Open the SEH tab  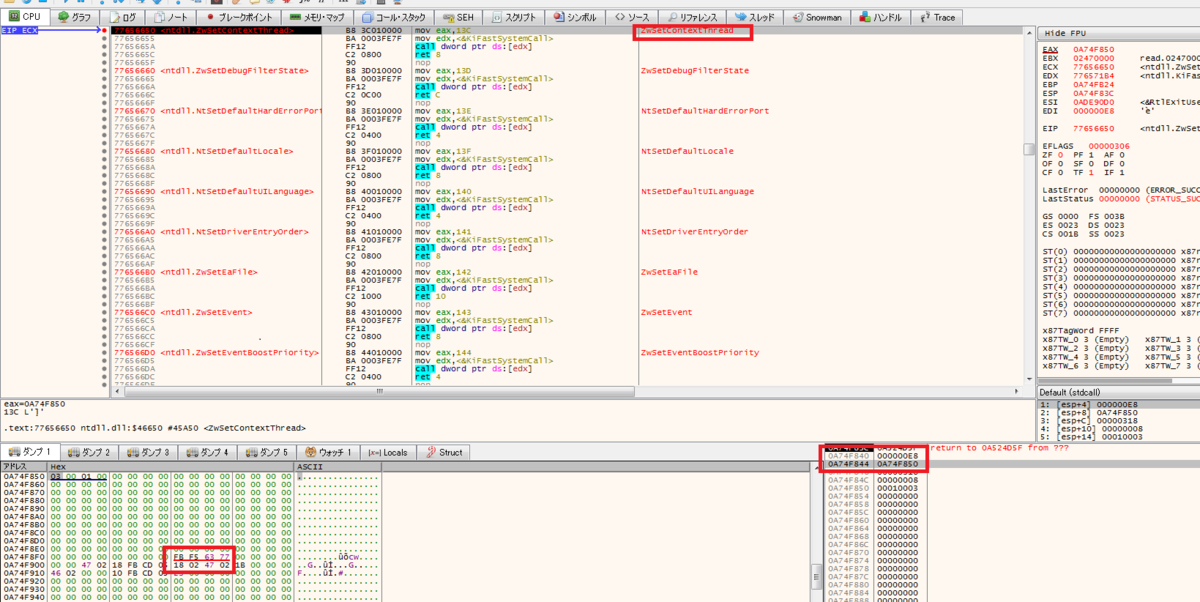point(460,17)
